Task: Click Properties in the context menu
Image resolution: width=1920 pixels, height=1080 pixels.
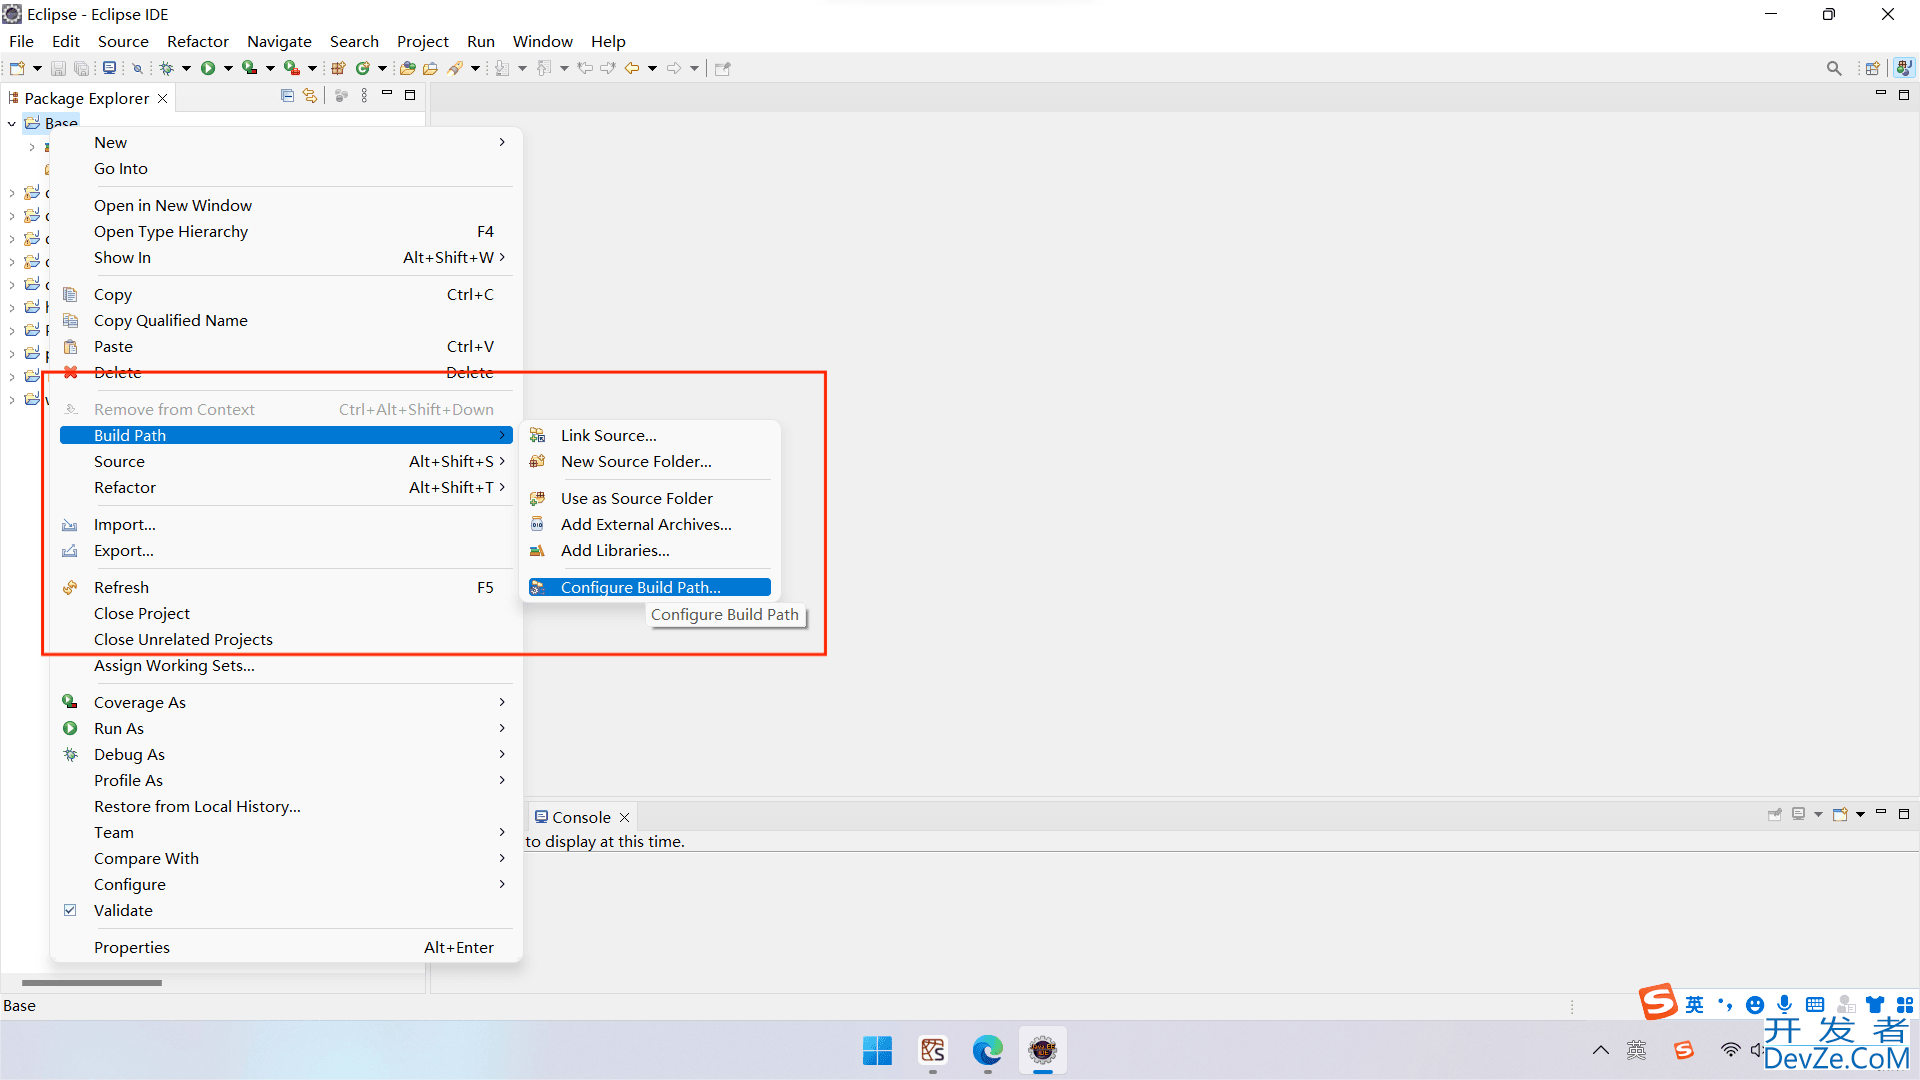Action: pos(286,947)
